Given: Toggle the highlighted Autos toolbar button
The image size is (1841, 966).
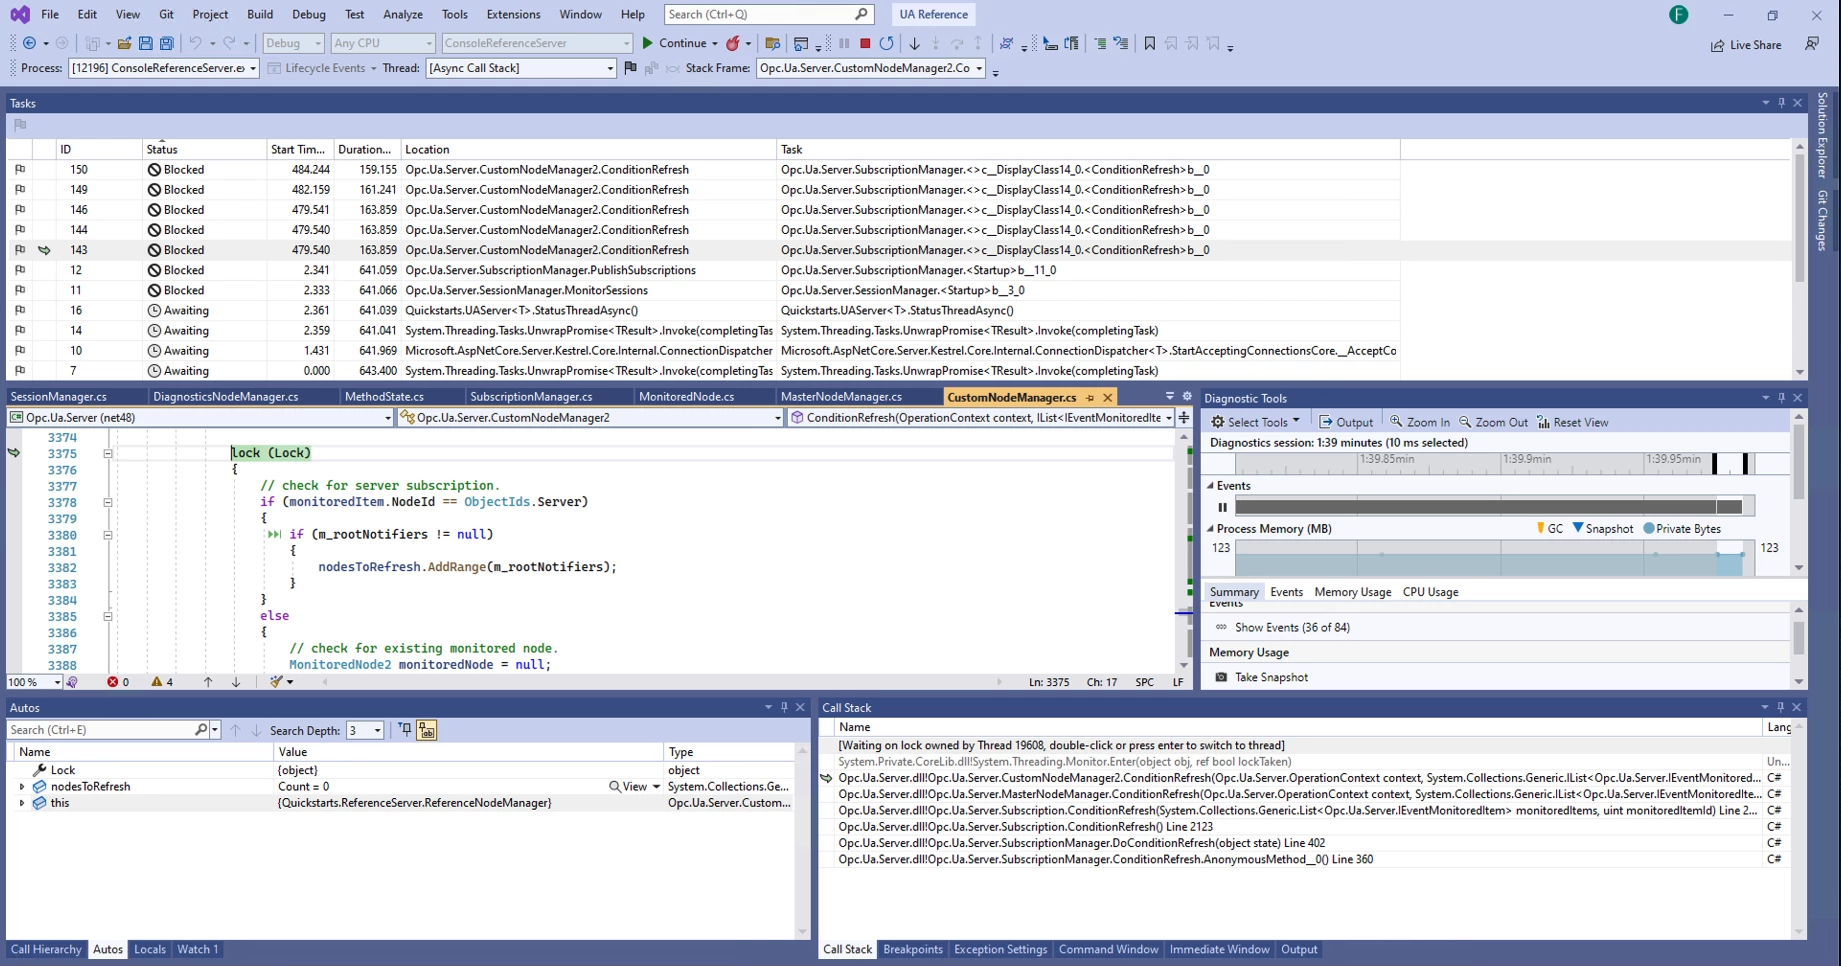Looking at the screenshot, I should click(x=427, y=731).
